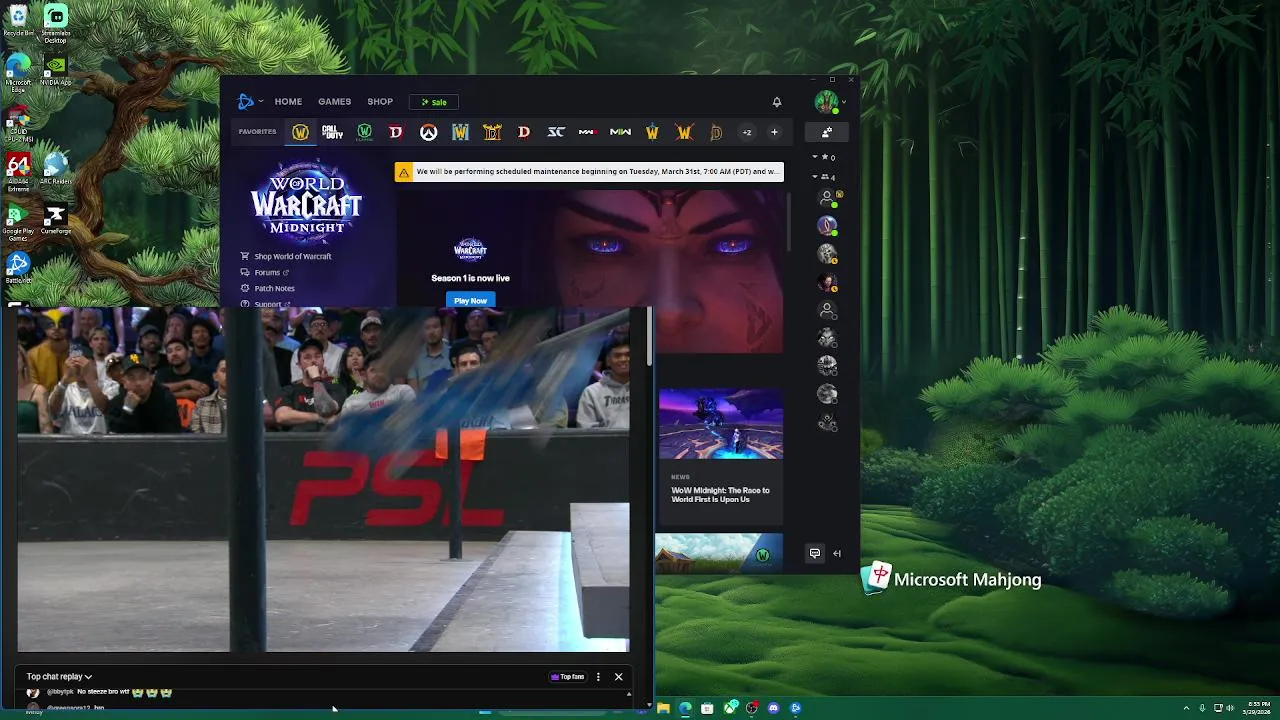Viewport: 1280px width, 720px height.
Task: Open Google Play Games desktop shortcut
Action: click(18, 222)
